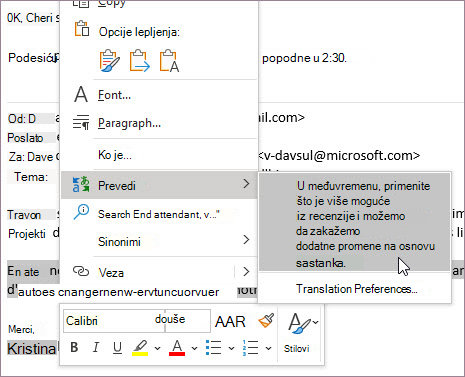
Task: Click the Veza link menu entry
Action: pyautogui.click(x=147, y=272)
